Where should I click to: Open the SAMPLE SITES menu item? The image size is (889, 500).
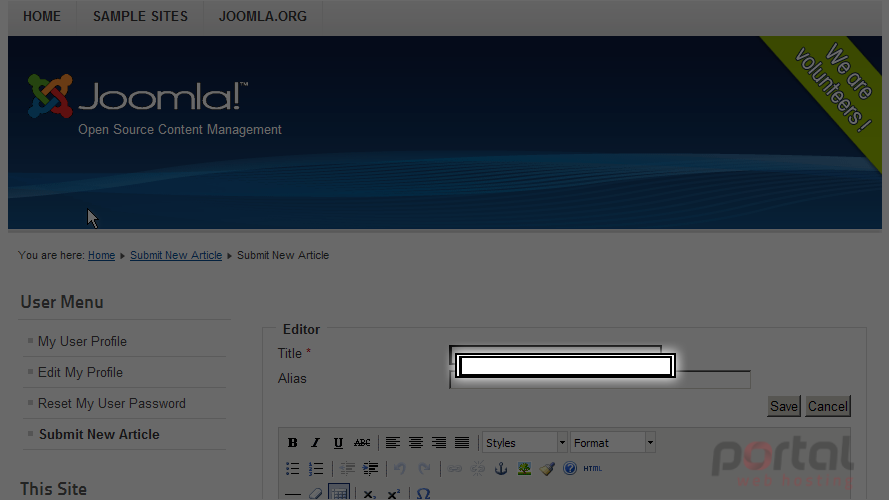coord(140,16)
